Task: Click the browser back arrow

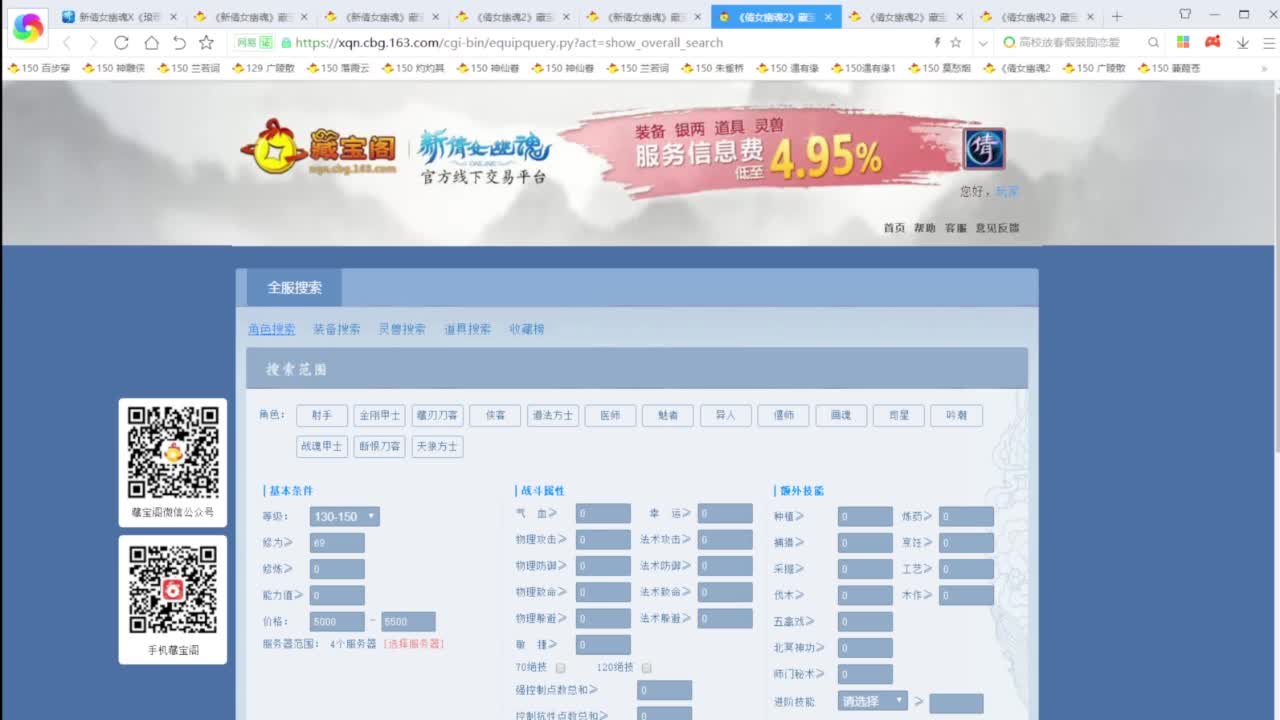Action: pyautogui.click(x=66, y=42)
